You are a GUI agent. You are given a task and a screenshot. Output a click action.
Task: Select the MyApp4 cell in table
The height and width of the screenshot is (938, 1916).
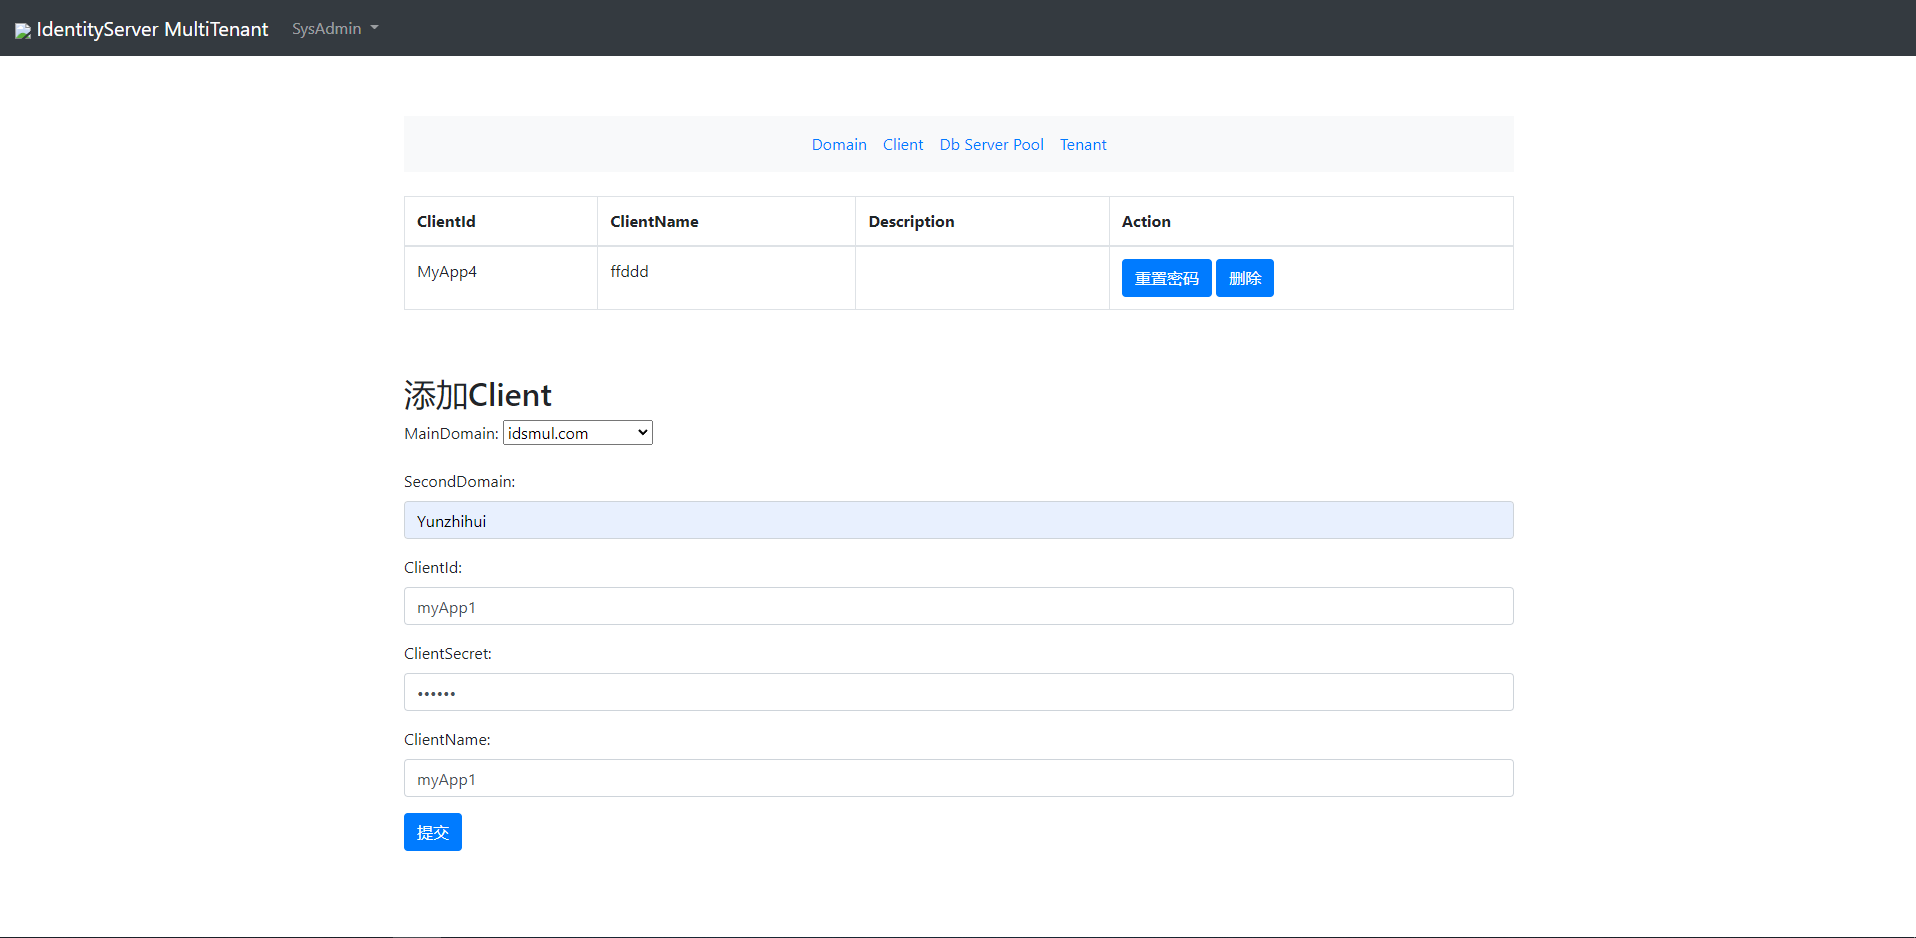coord(501,278)
